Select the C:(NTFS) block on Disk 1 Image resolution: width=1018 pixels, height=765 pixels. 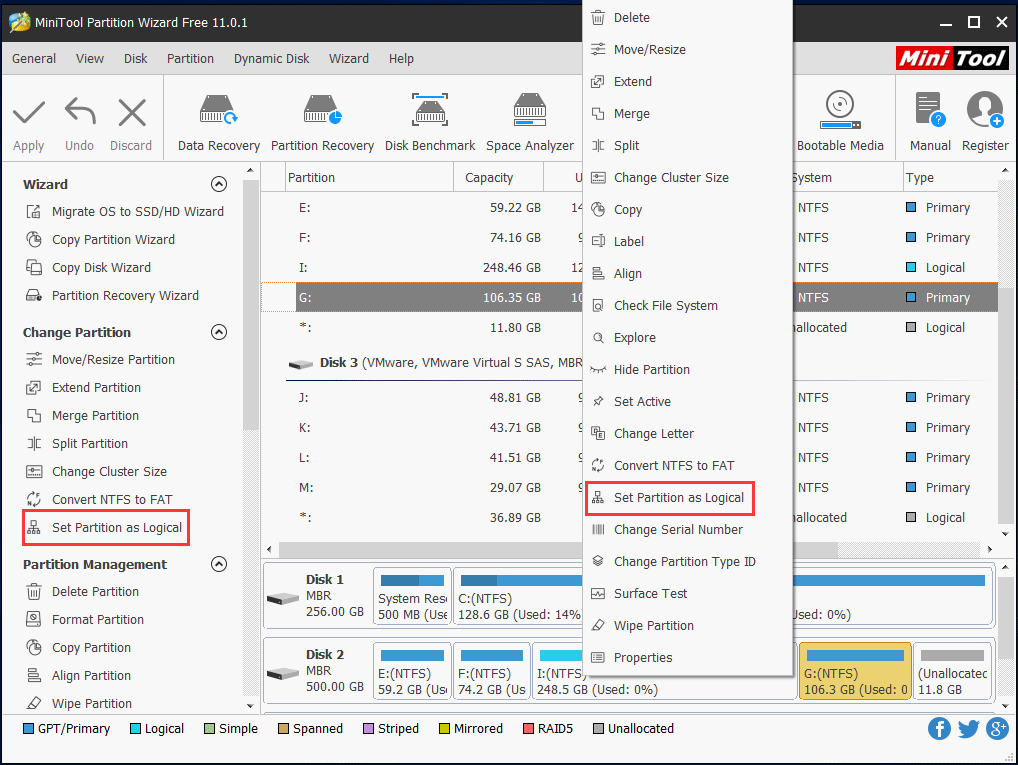[517, 596]
